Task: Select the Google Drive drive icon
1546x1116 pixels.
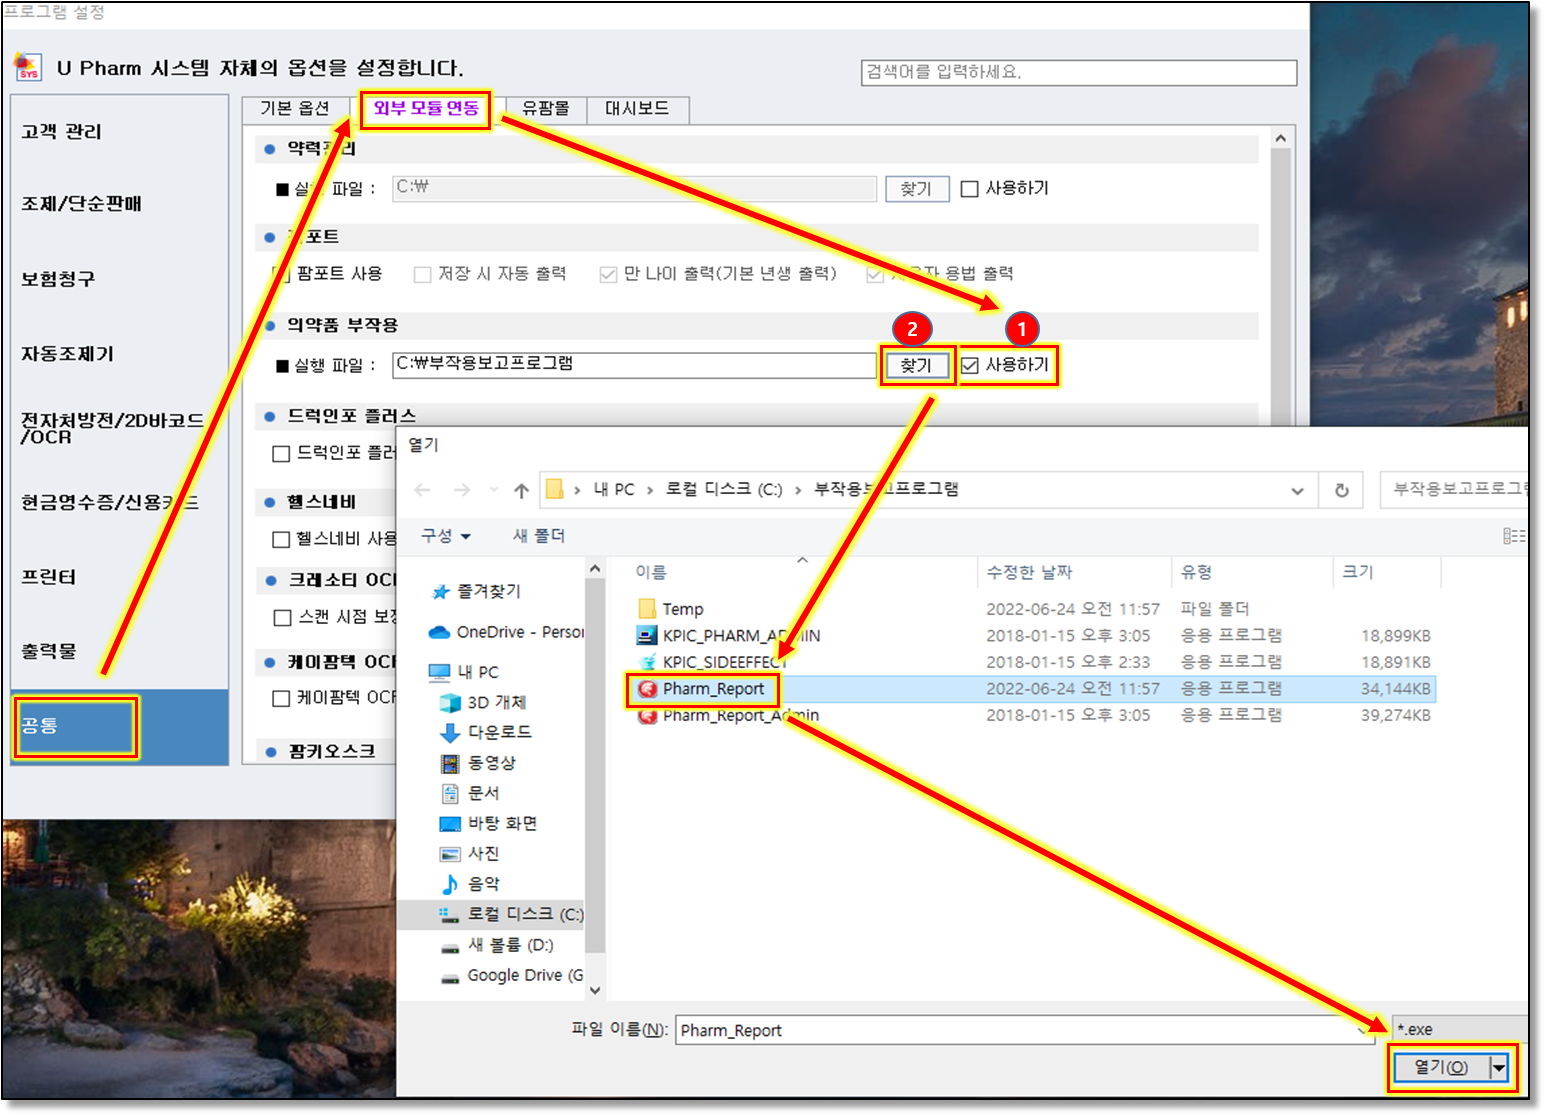Action: point(450,976)
